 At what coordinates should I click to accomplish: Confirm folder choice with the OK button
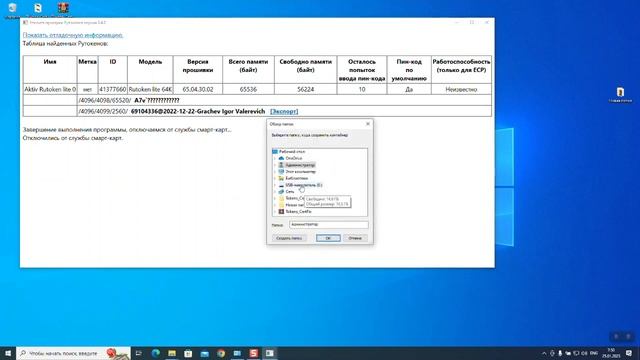coord(328,238)
